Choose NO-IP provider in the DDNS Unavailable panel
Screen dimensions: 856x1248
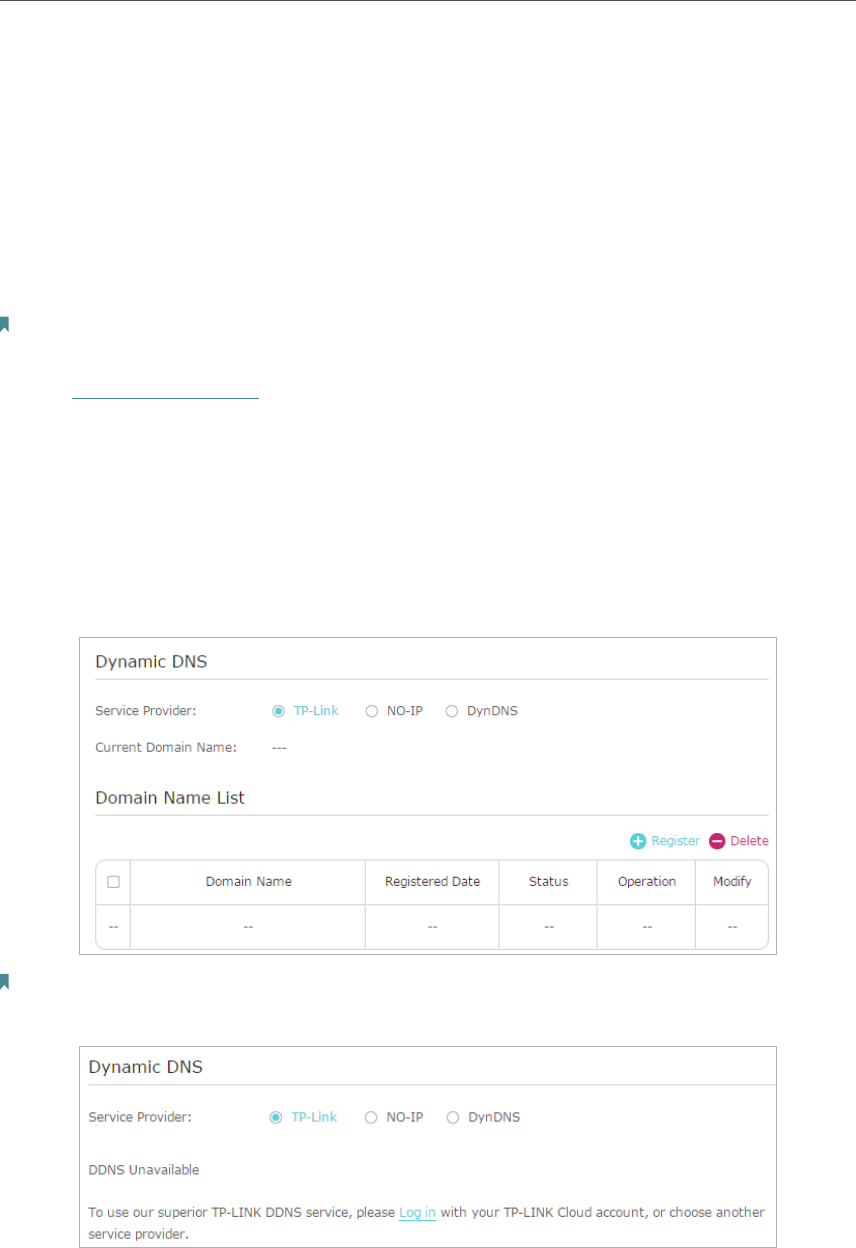click(371, 1117)
